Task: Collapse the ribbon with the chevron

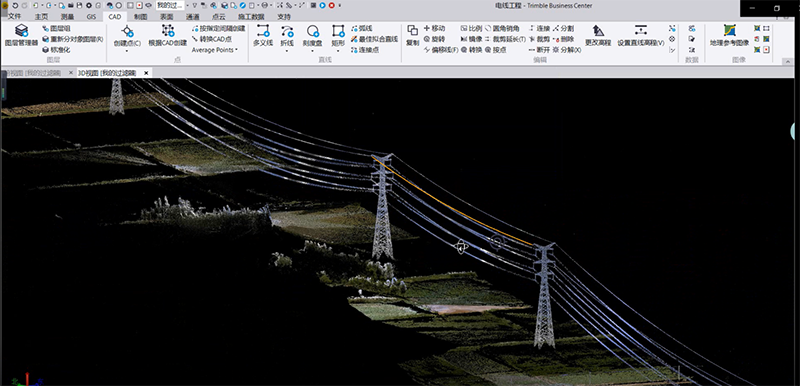Action: (788, 61)
